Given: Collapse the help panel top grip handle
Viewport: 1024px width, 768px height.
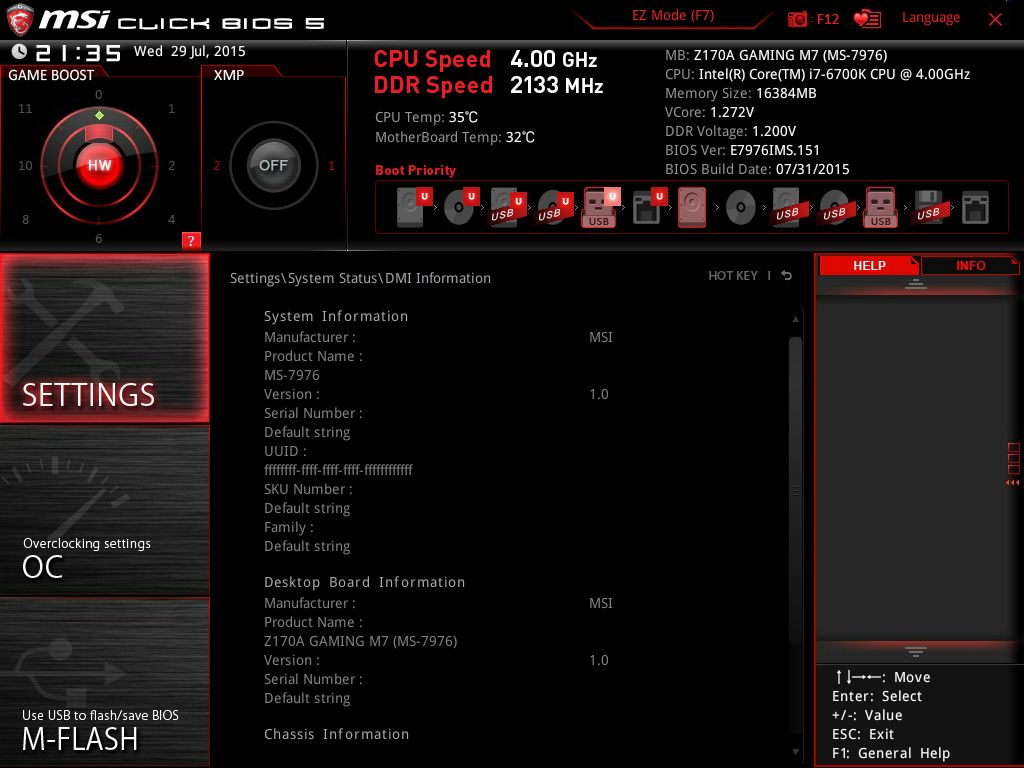Looking at the screenshot, I should tap(916, 284).
